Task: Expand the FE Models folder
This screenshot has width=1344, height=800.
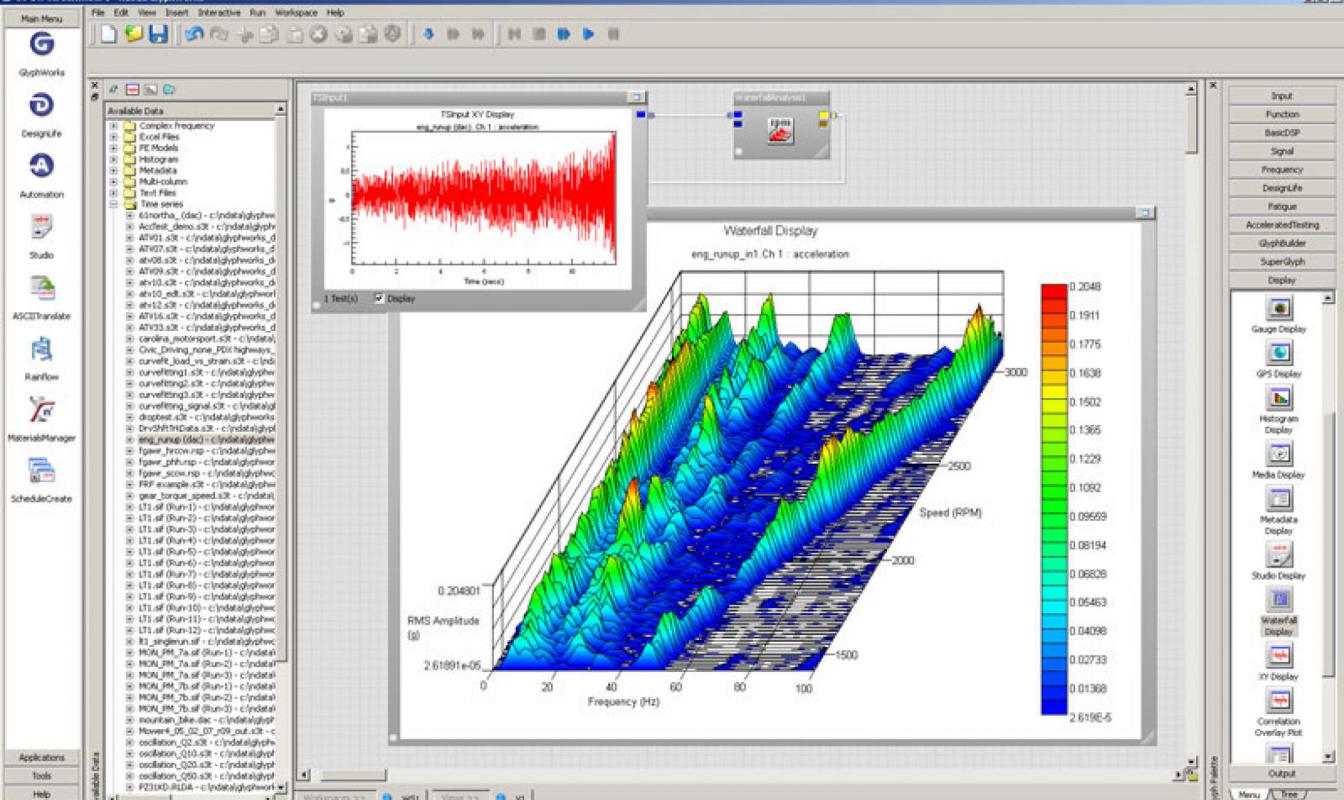Action: click(114, 148)
